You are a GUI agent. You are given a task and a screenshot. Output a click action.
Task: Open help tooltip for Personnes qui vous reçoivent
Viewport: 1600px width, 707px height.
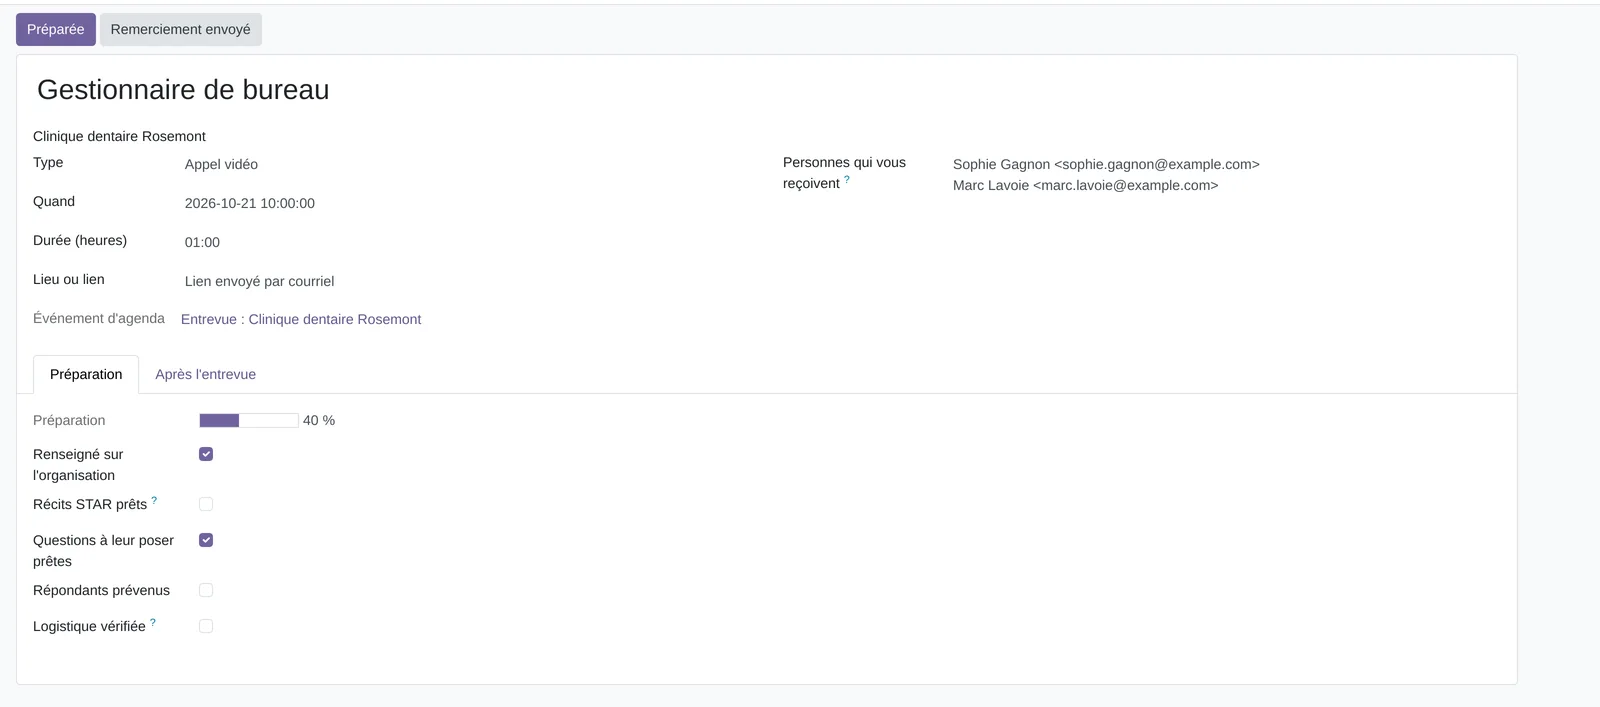click(847, 180)
